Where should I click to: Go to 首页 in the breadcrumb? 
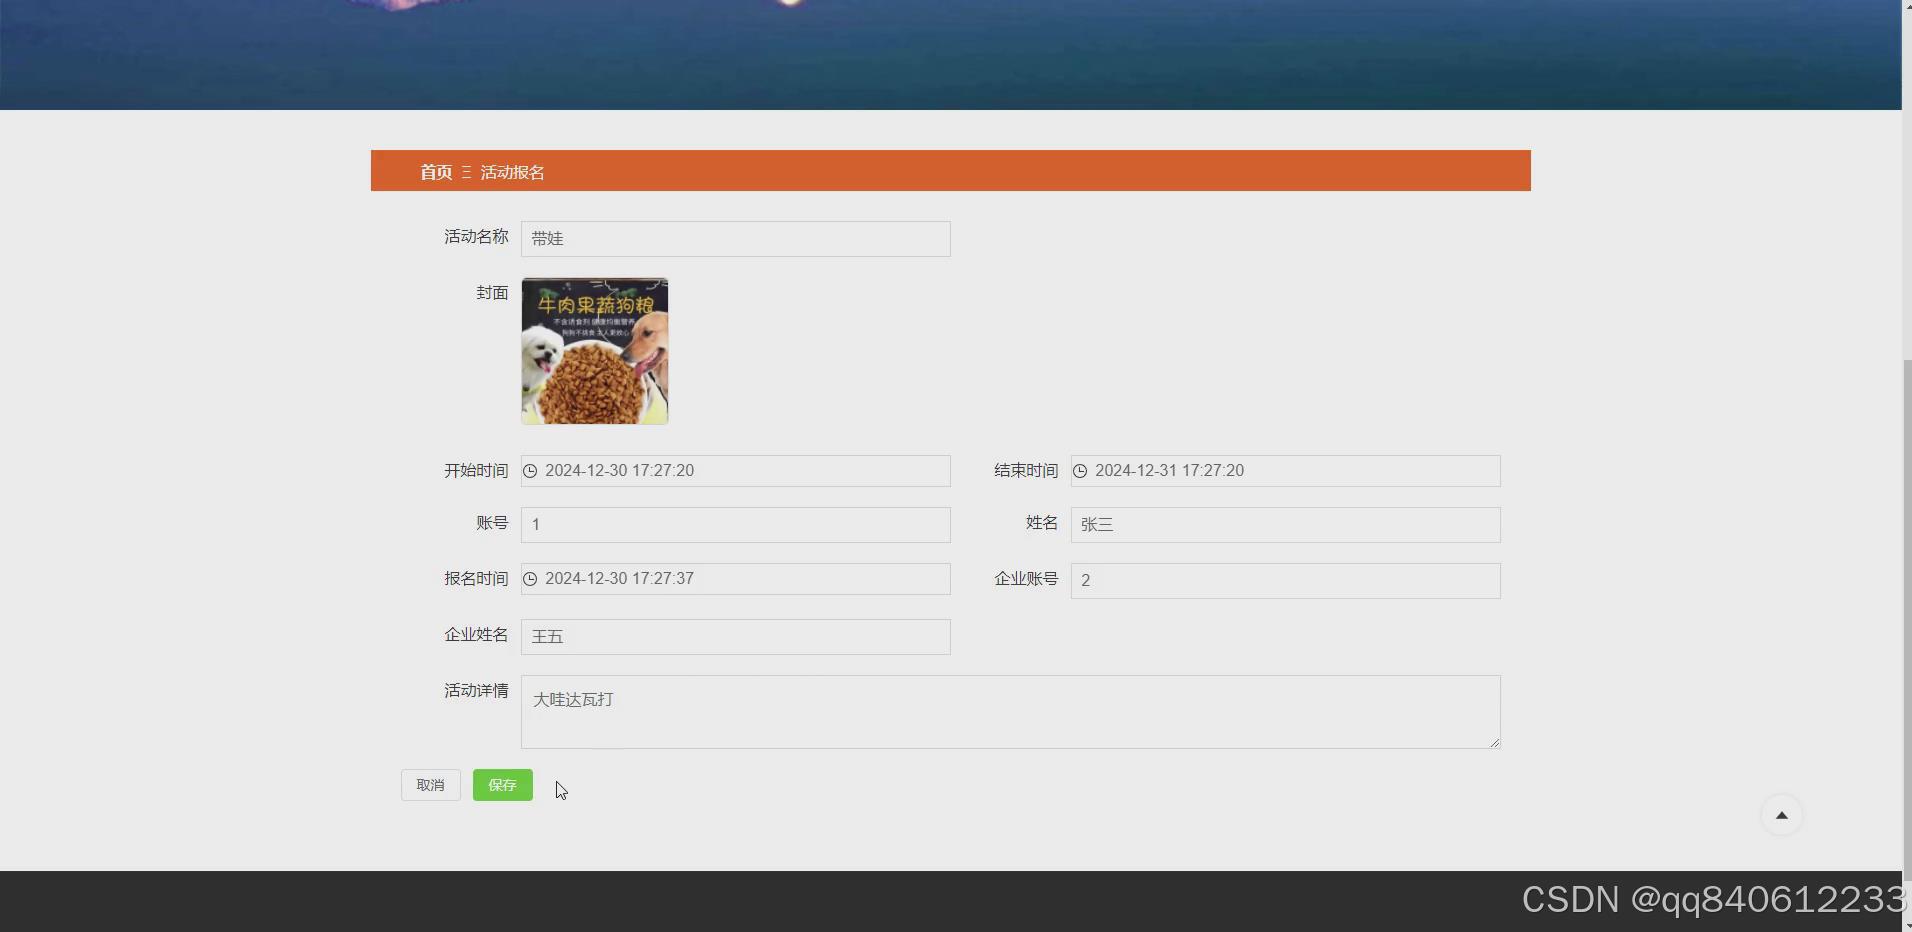pos(436,172)
